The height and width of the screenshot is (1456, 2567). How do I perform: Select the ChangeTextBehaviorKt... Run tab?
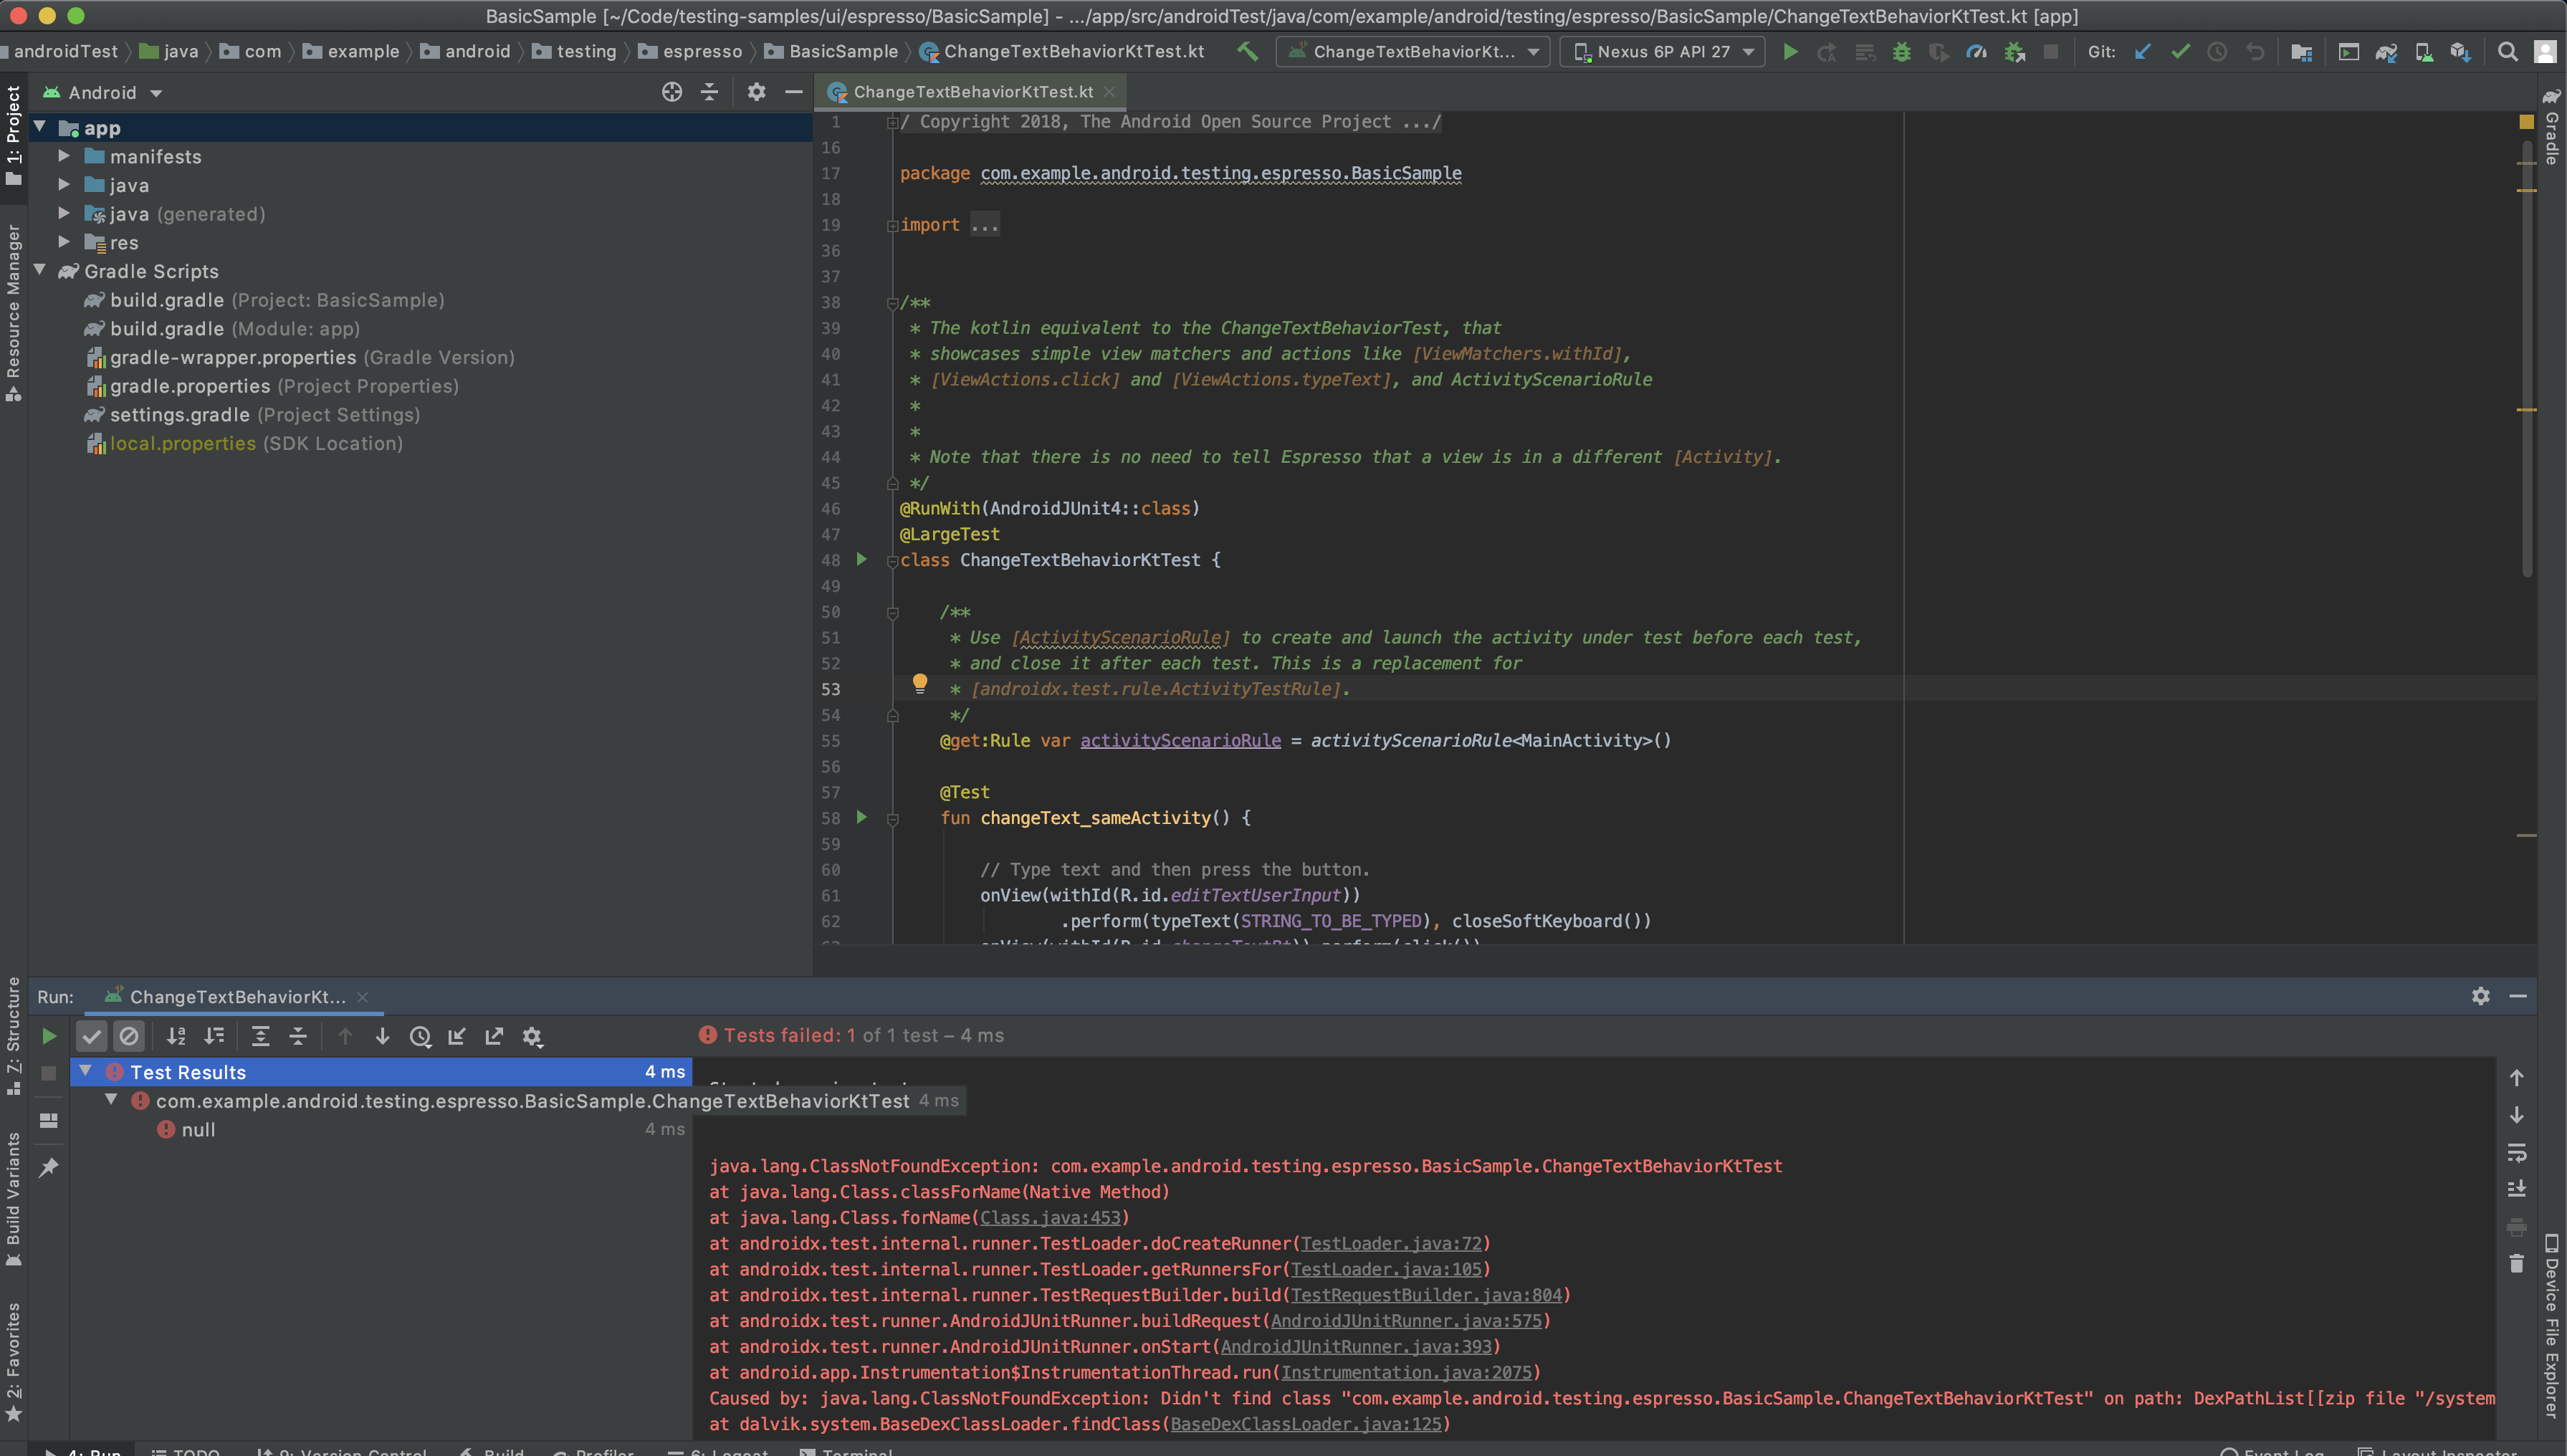(236, 997)
